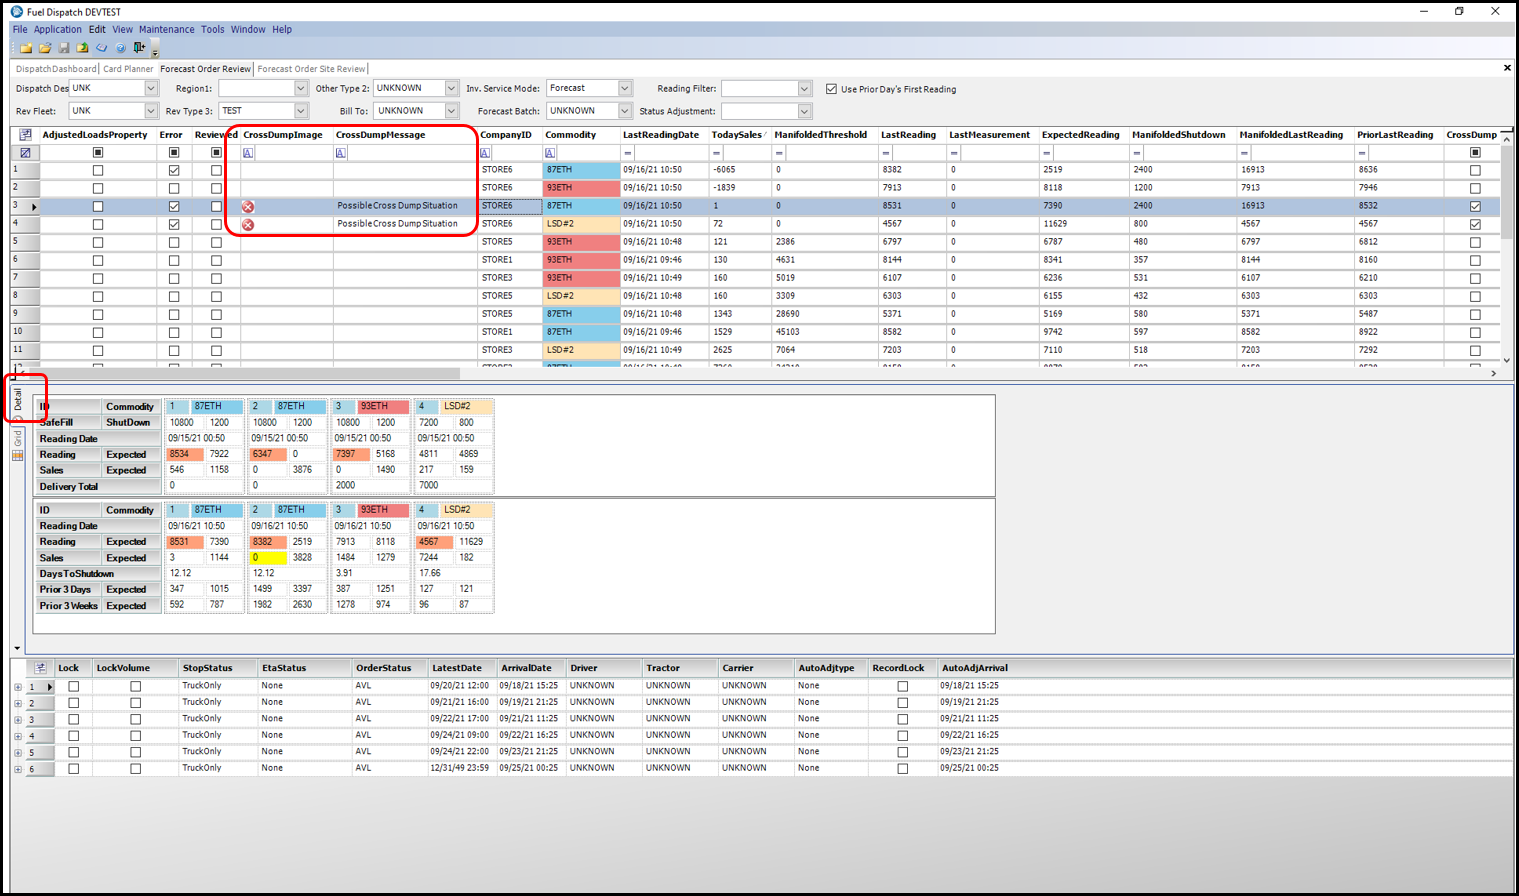The width and height of the screenshot is (1519, 896).
Task: Check the Lock checkbox for order row 1
Action: (73, 687)
